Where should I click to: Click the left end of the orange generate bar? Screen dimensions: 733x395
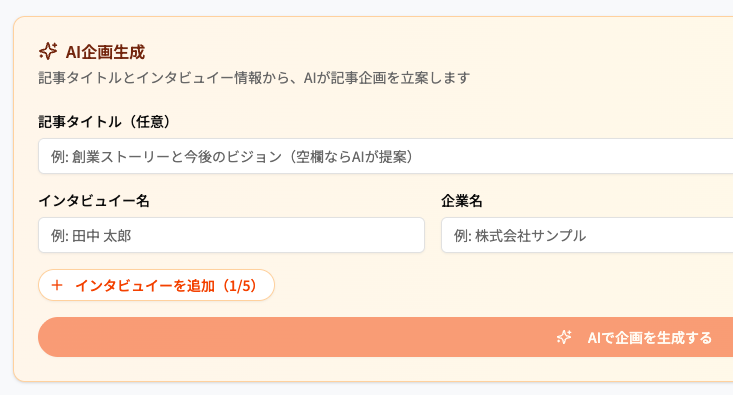61,337
